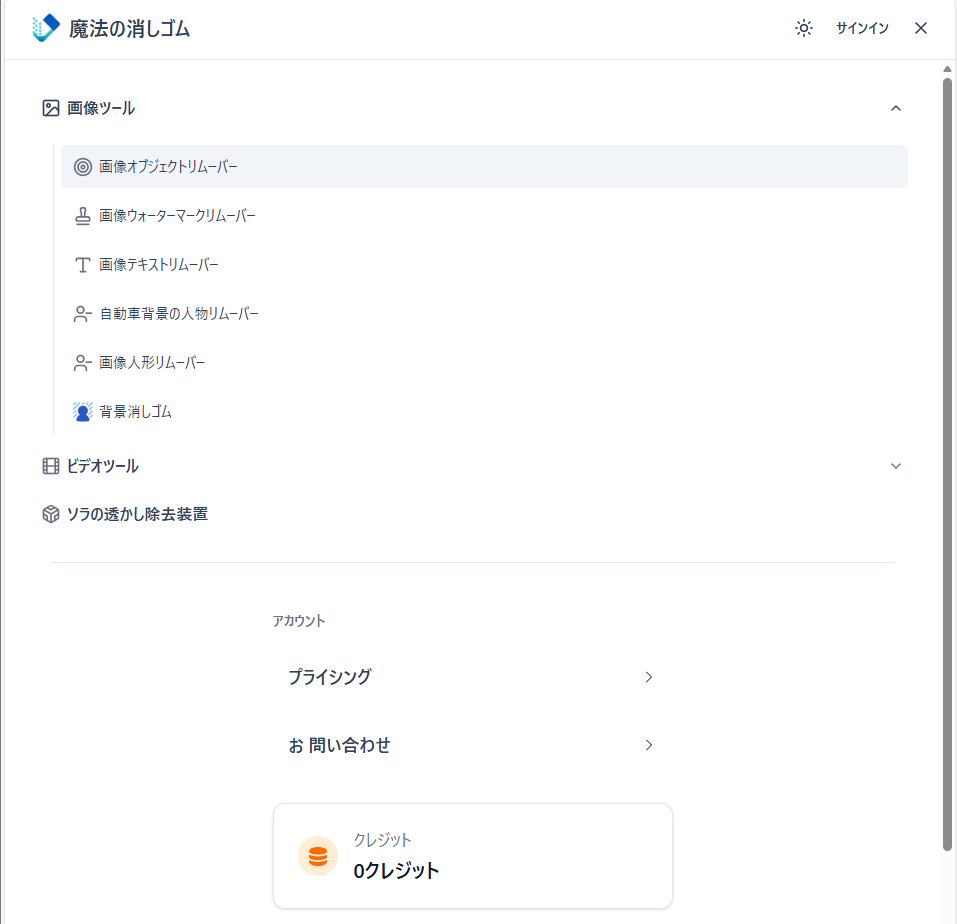Click the orange credits coin icon
Viewport: 957px width, 924px height.
[x=318, y=857]
